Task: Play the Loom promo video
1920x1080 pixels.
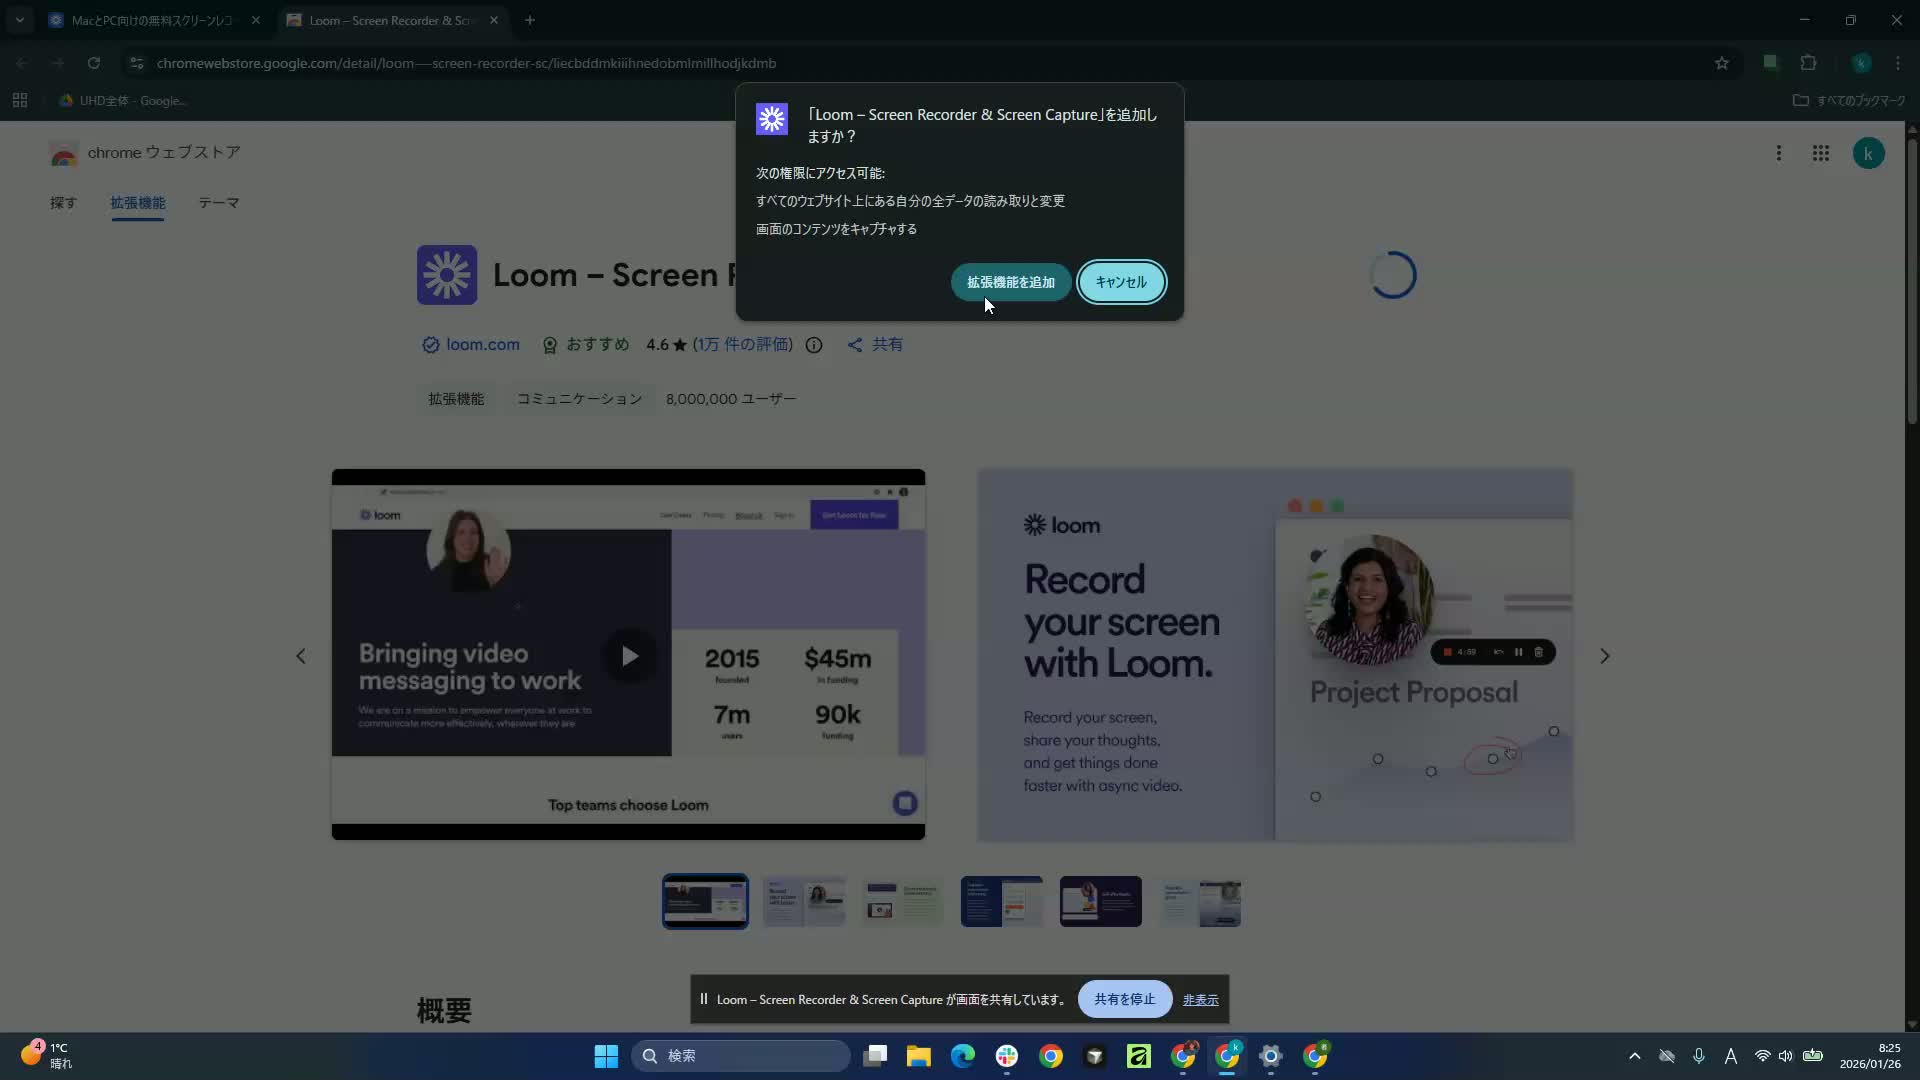Action: pyautogui.click(x=629, y=656)
